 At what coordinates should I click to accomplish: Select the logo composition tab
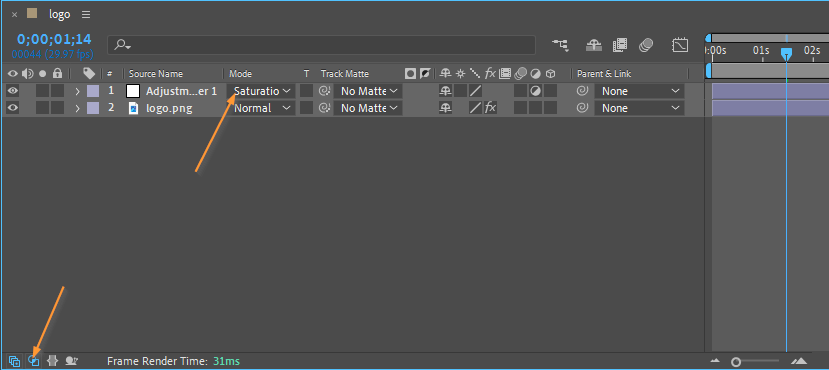point(60,14)
